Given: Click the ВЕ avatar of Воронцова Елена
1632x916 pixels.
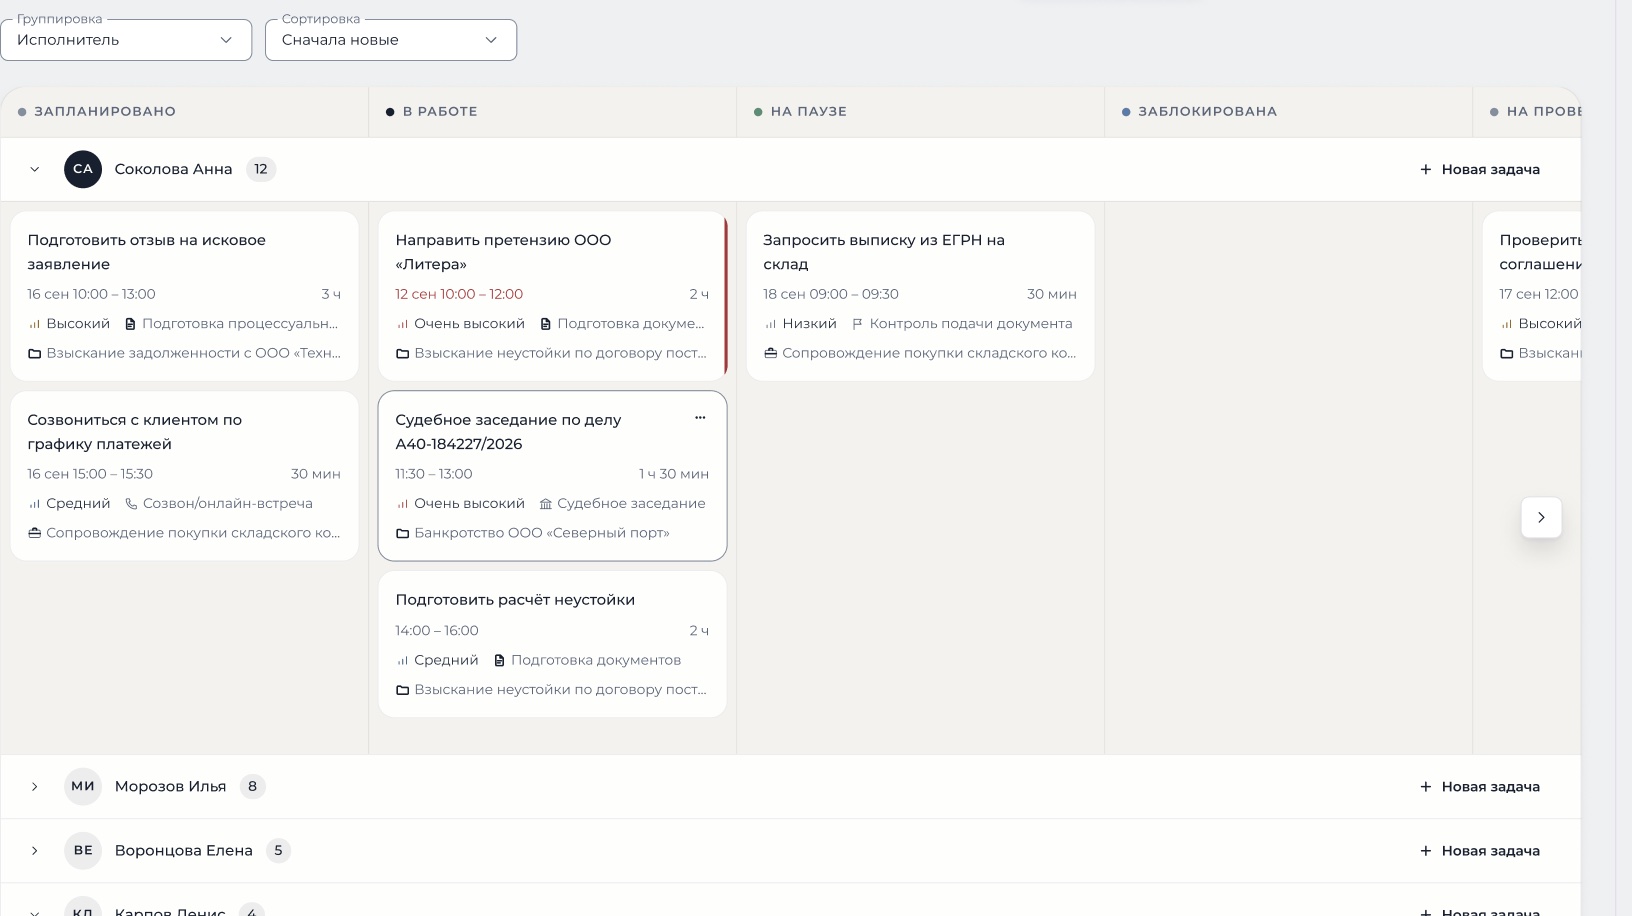Looking at the screenshot, I should click(x=83, y=851).
